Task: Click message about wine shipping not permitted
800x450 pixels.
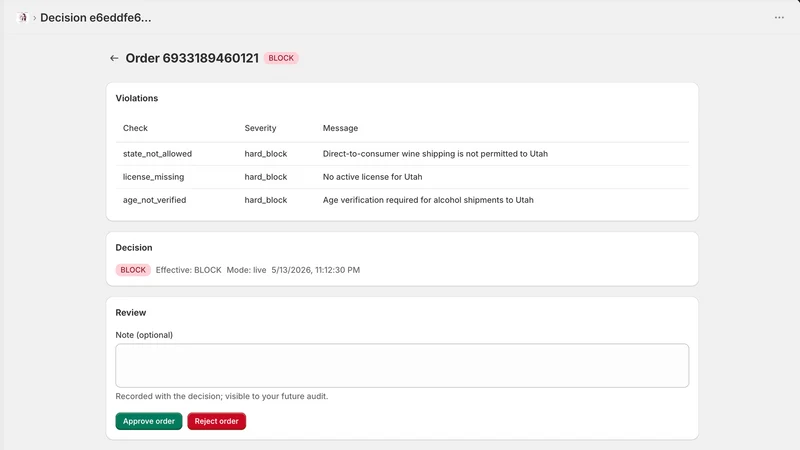Action: pyautogui.click(x=435, y=154)
